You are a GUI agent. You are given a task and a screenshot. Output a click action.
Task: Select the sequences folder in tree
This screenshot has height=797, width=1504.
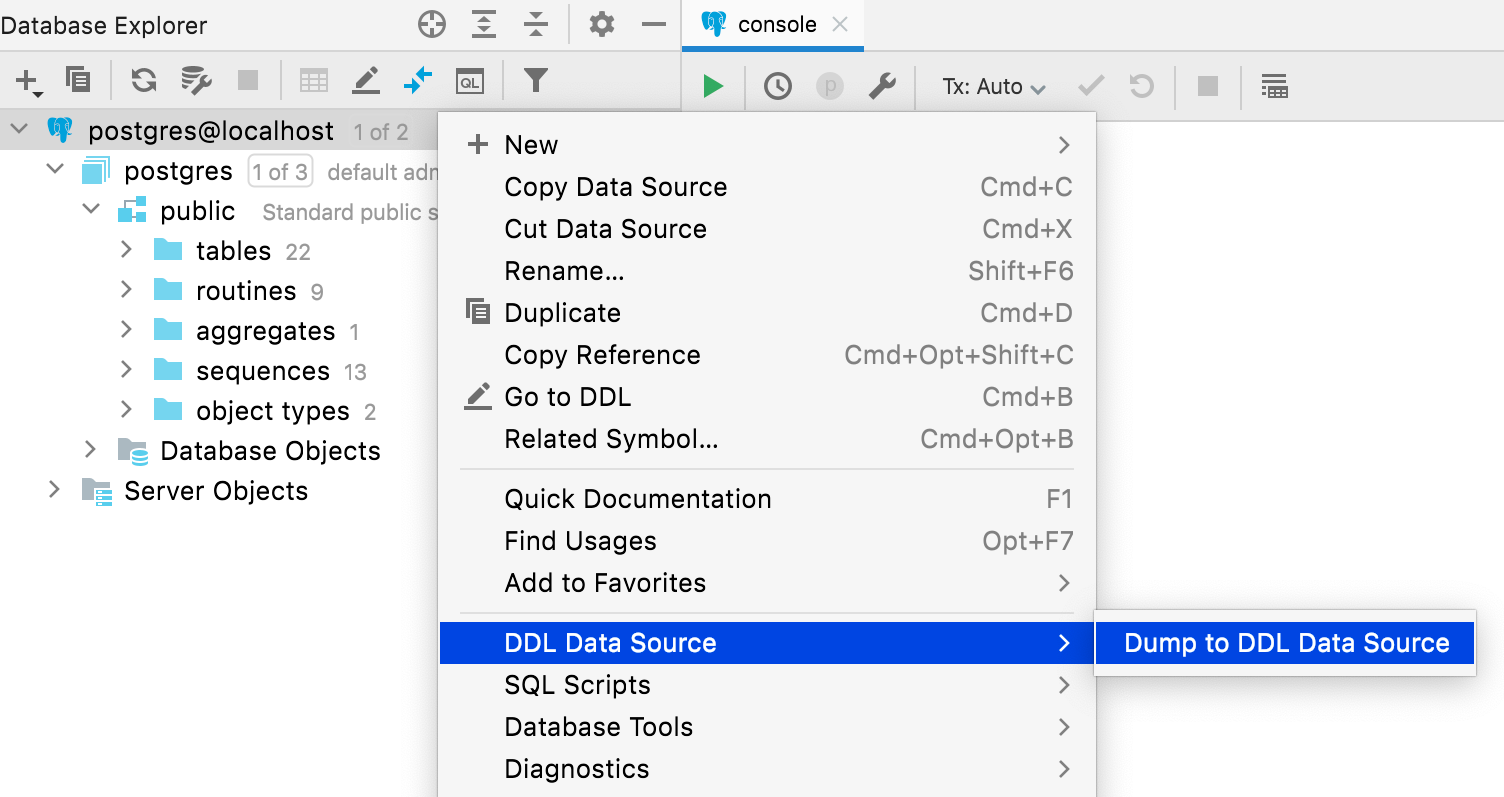point(262,371)
